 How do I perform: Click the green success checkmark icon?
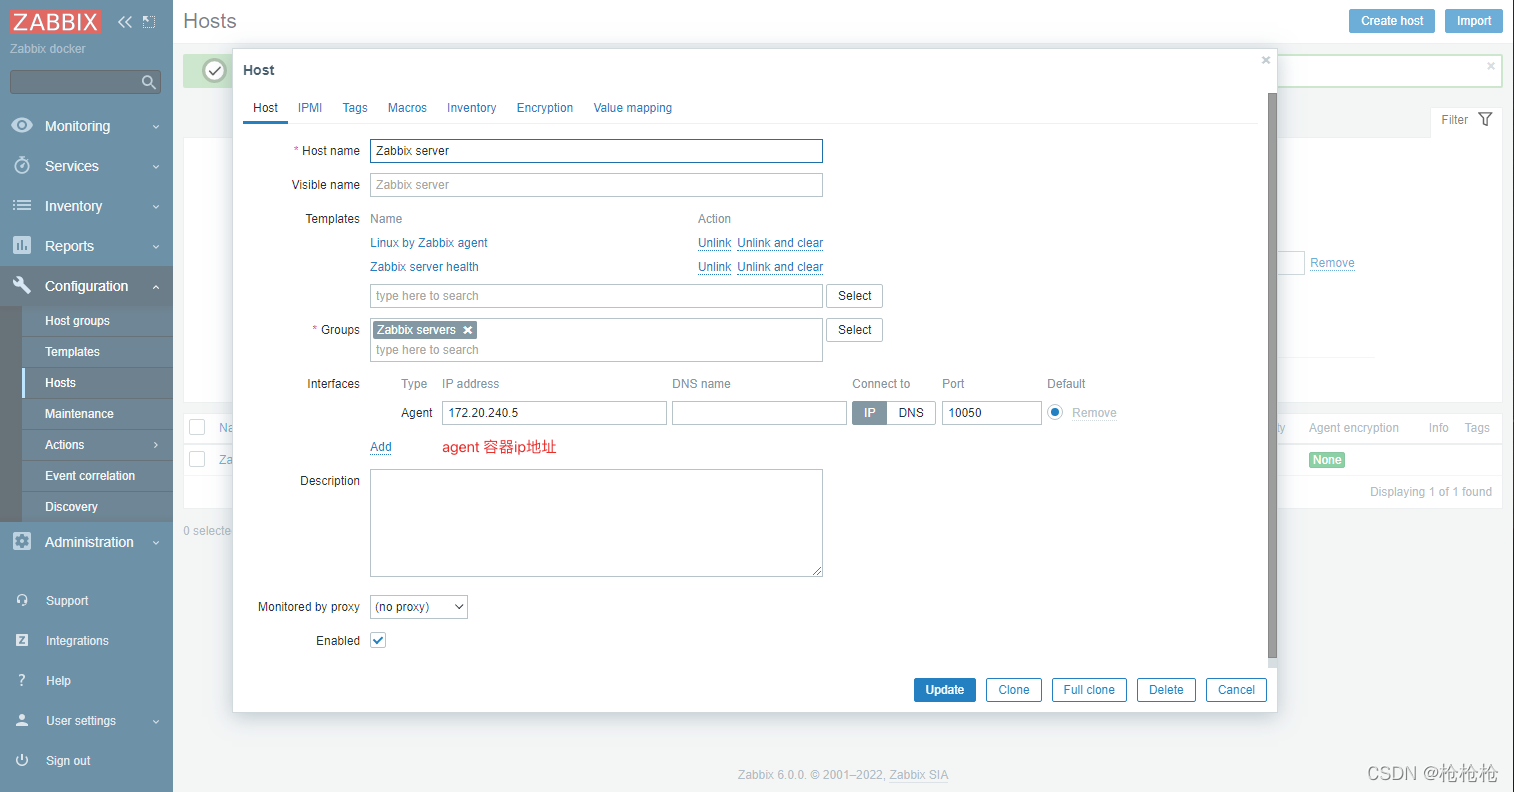[214, 70]
